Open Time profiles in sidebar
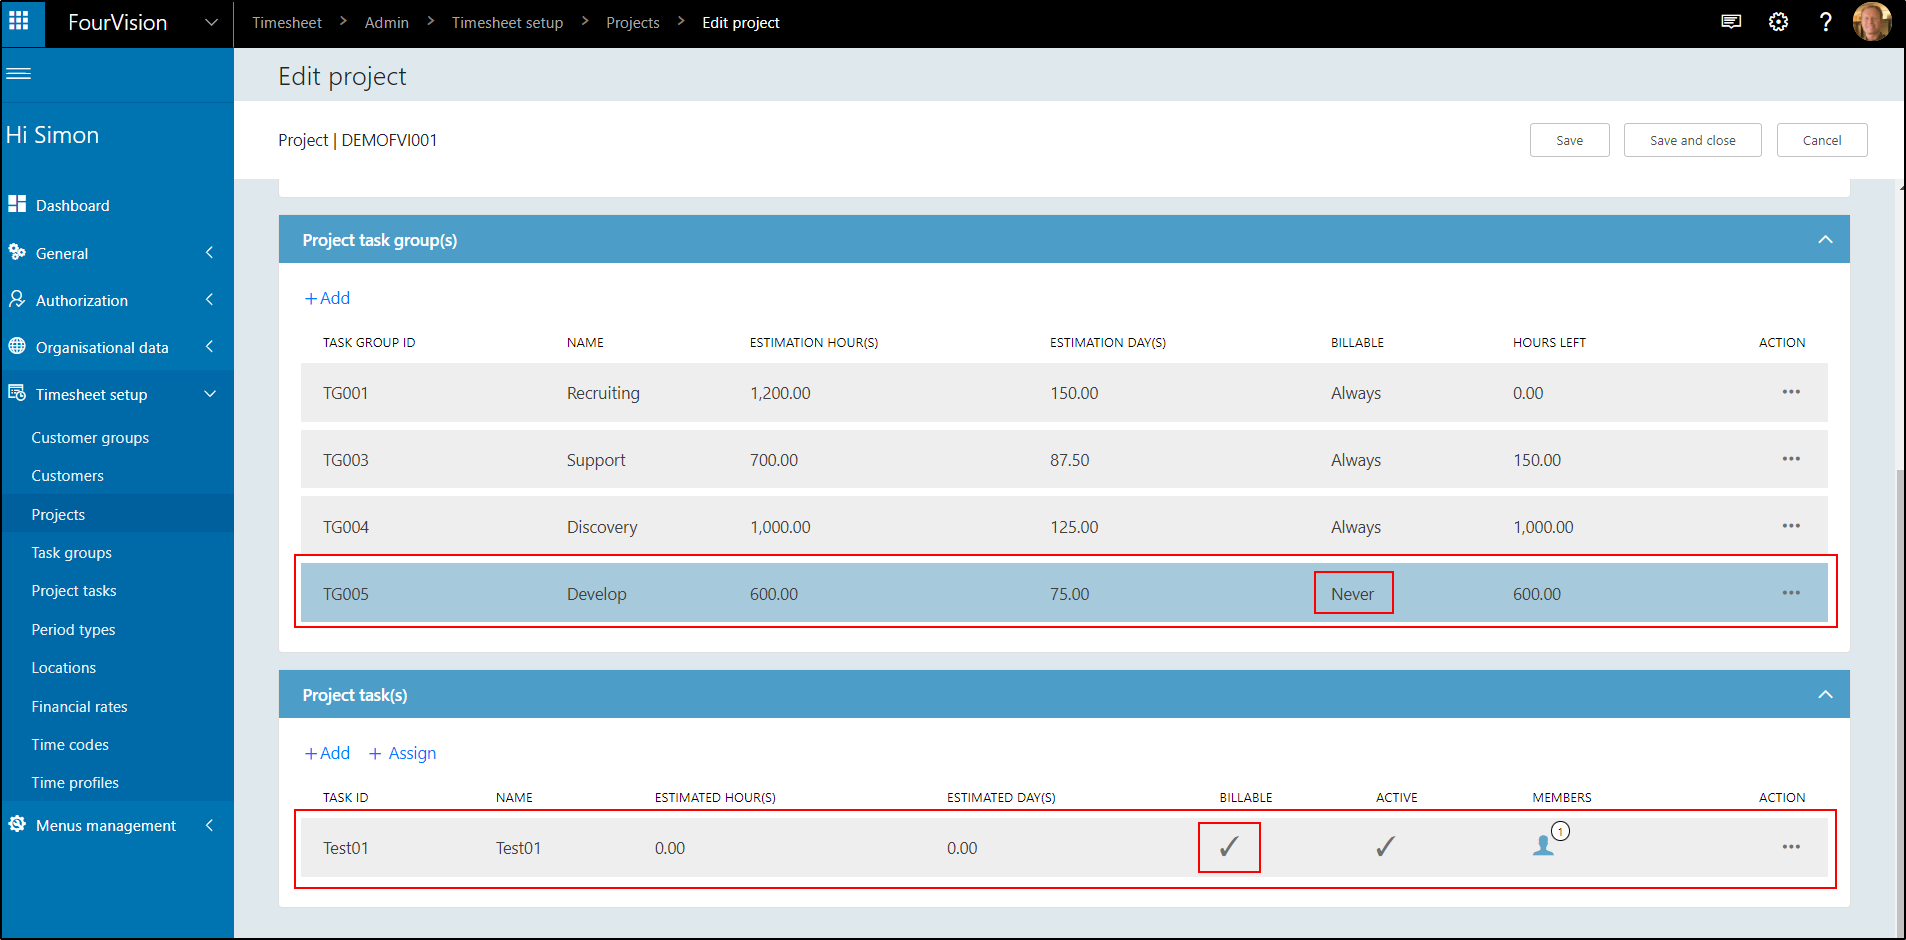The image size is (1906, 940). [x=75, y=783]
